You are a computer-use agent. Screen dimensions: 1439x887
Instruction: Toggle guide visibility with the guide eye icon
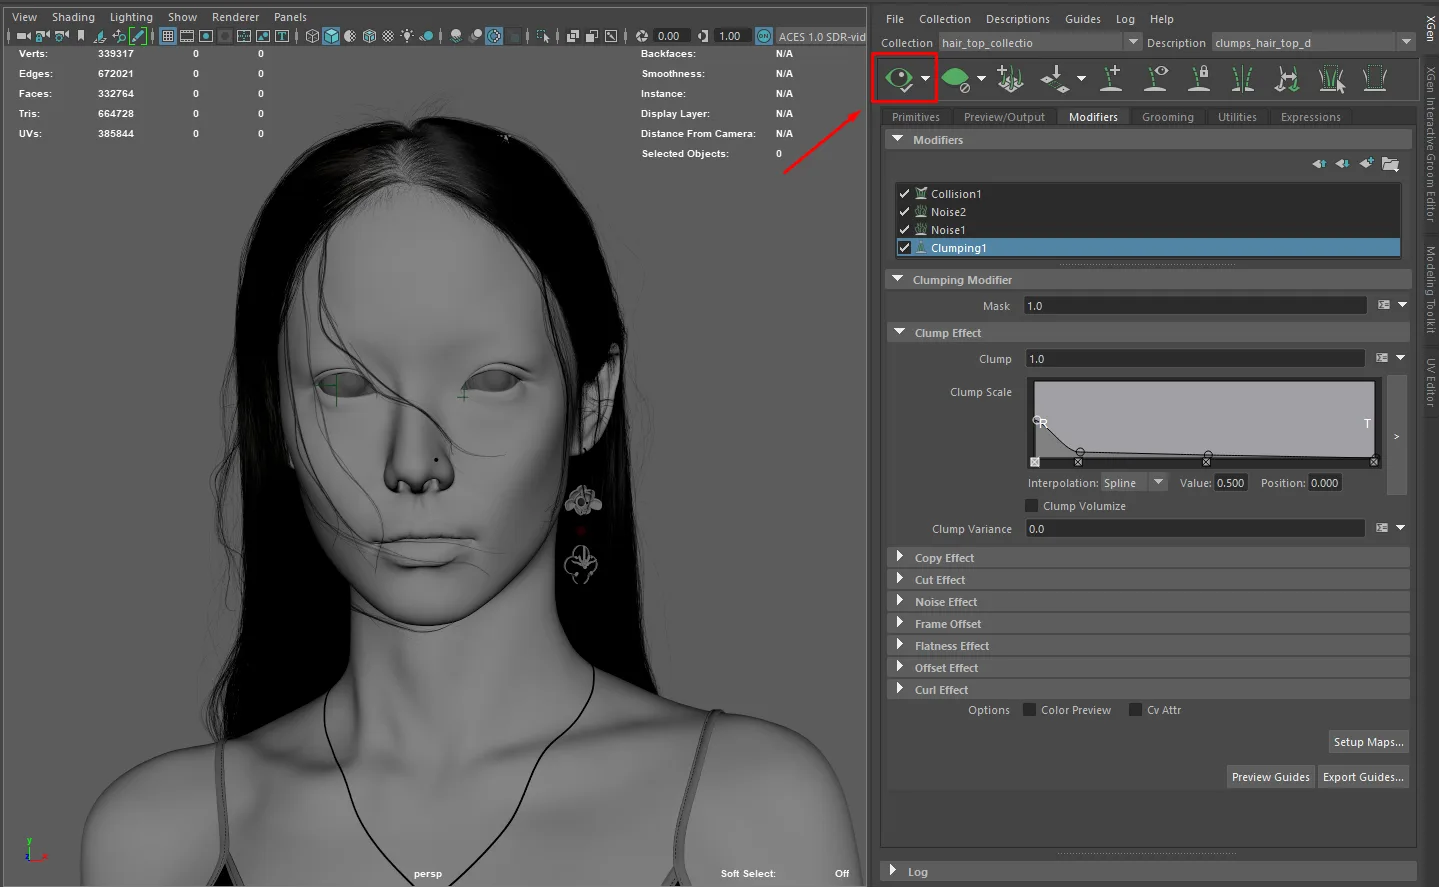coord(1156,78)
